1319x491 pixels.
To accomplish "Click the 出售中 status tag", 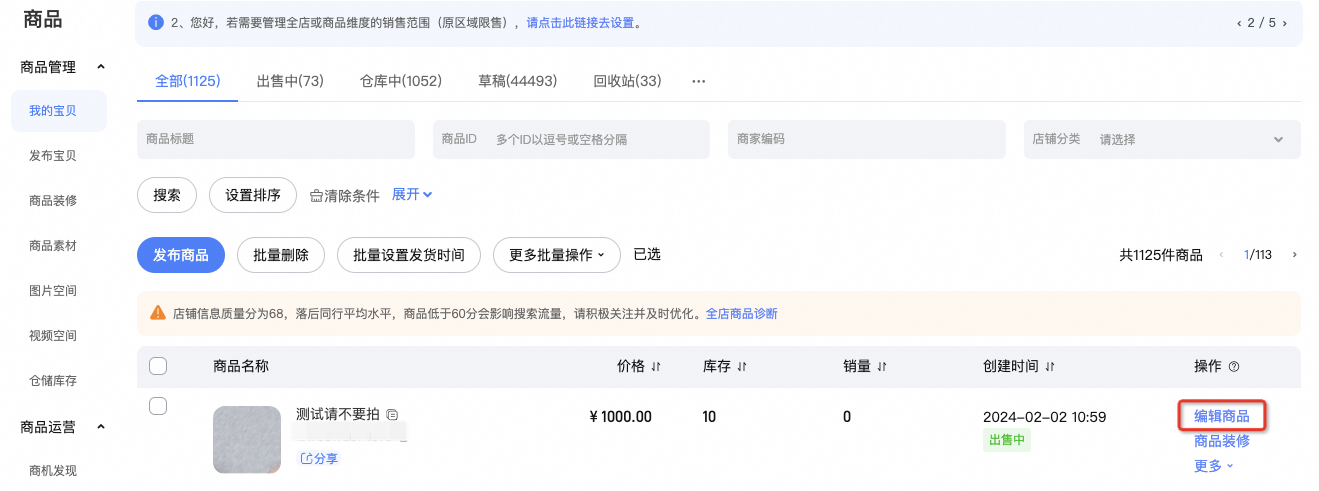I will (x=1007, y=440).
